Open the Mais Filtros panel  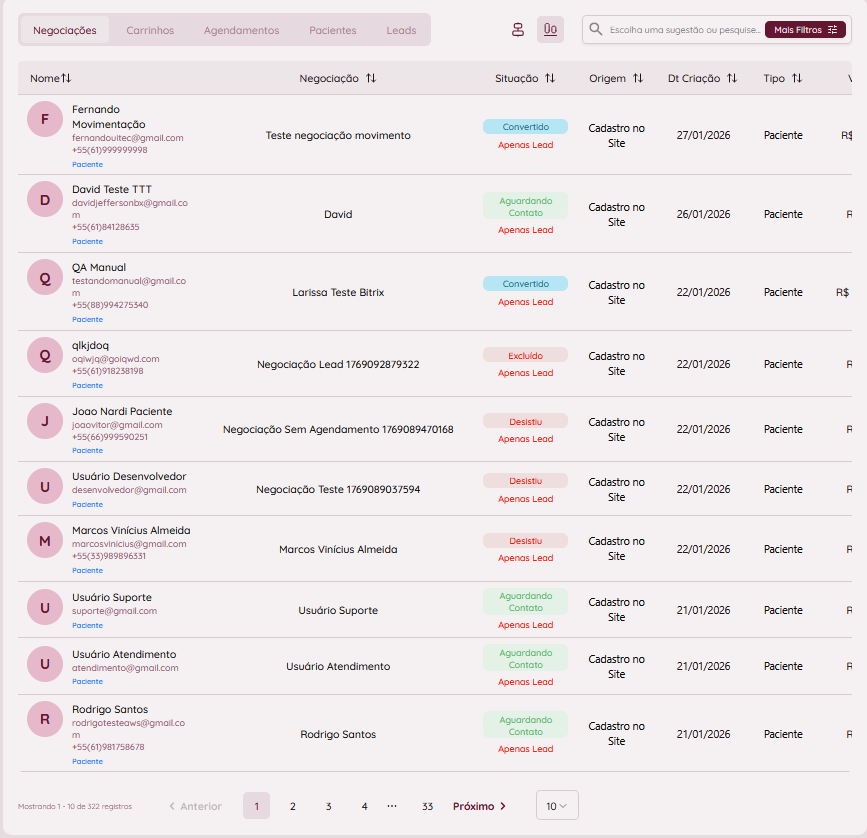[805, 30]
